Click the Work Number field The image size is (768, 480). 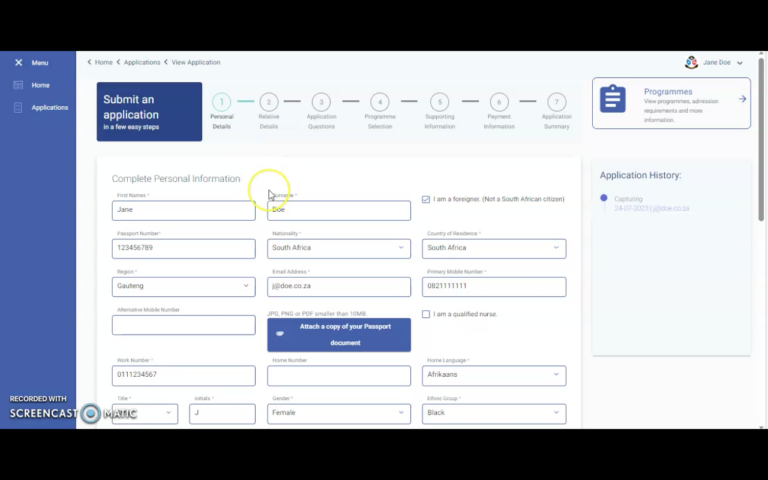pyautogui.click(x=184, y=375)
